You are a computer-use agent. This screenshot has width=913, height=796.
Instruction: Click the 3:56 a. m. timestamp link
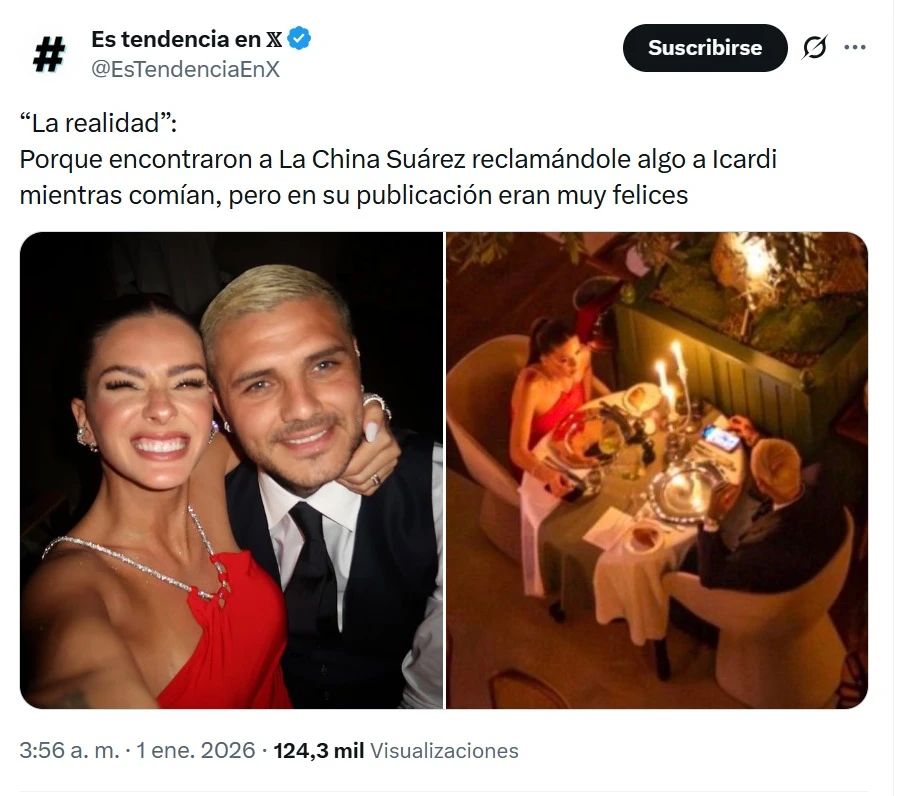coord(69,750)
